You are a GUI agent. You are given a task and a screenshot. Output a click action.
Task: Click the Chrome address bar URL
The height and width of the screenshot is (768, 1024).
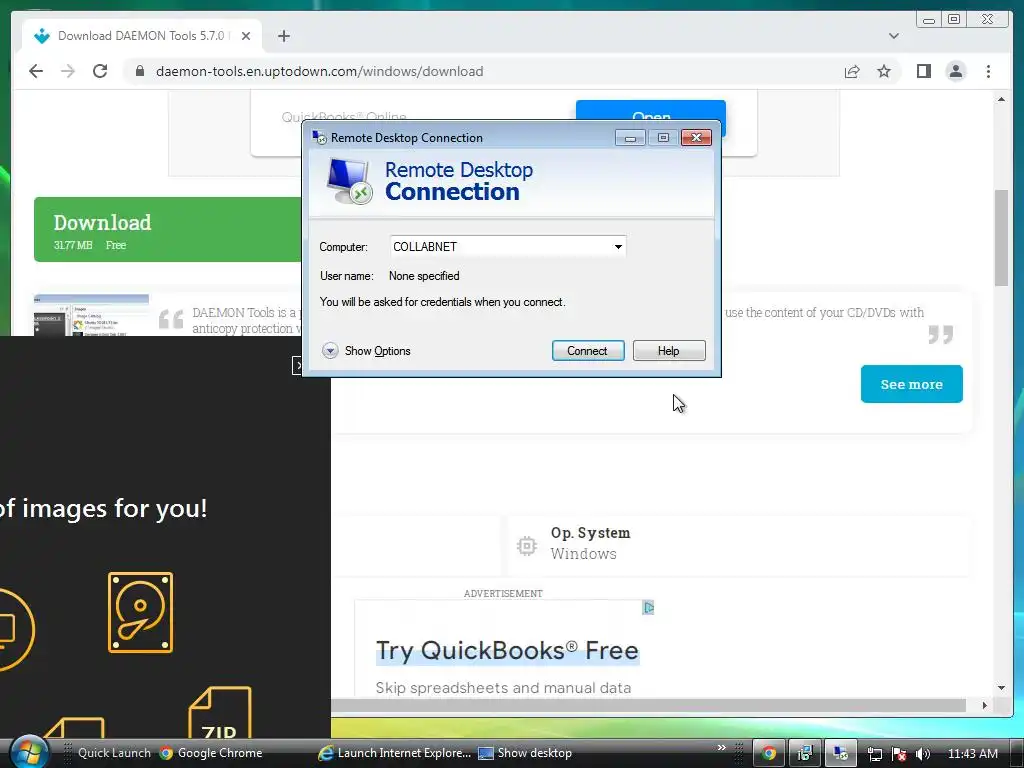(x=319, y=71)
